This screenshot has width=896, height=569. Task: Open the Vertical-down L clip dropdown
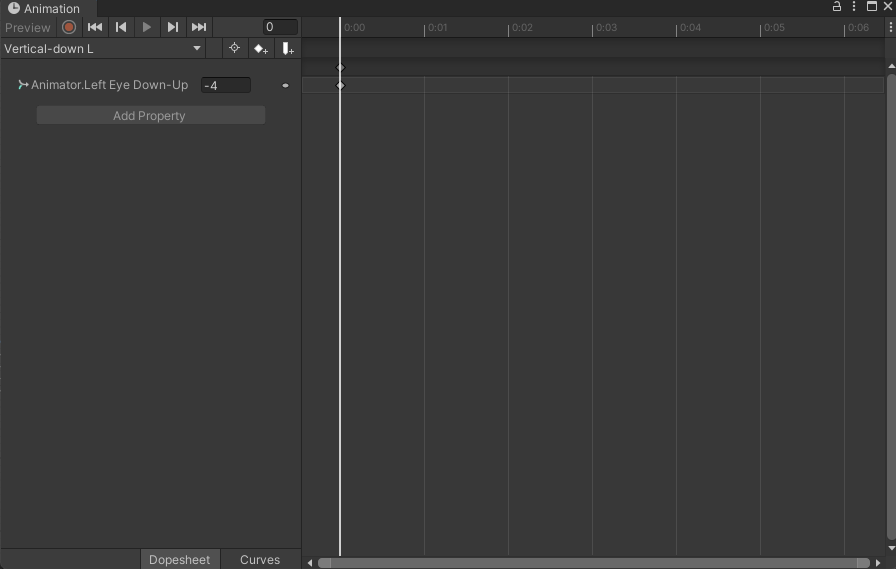[103, 49]
